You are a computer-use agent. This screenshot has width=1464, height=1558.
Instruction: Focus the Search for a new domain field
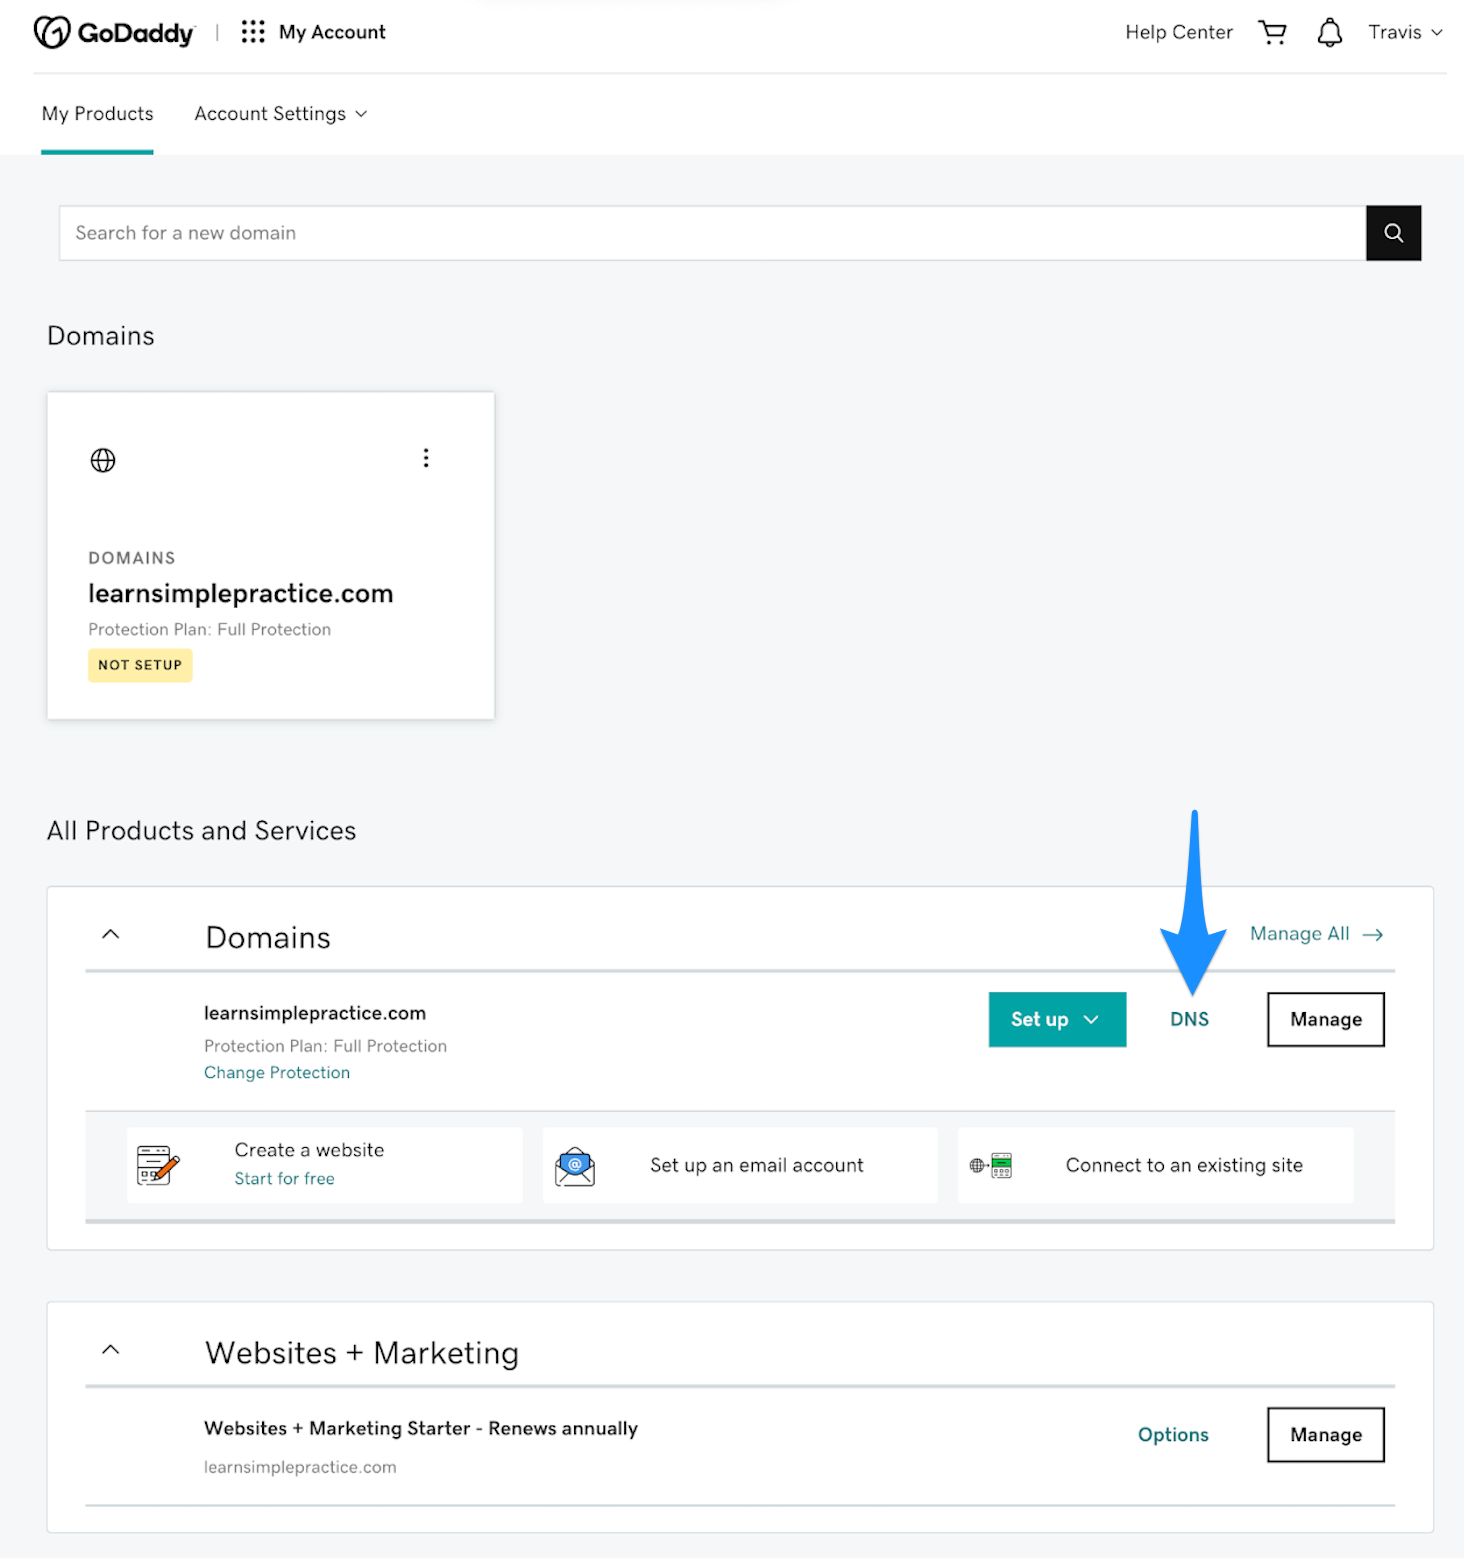coord(712,233)
